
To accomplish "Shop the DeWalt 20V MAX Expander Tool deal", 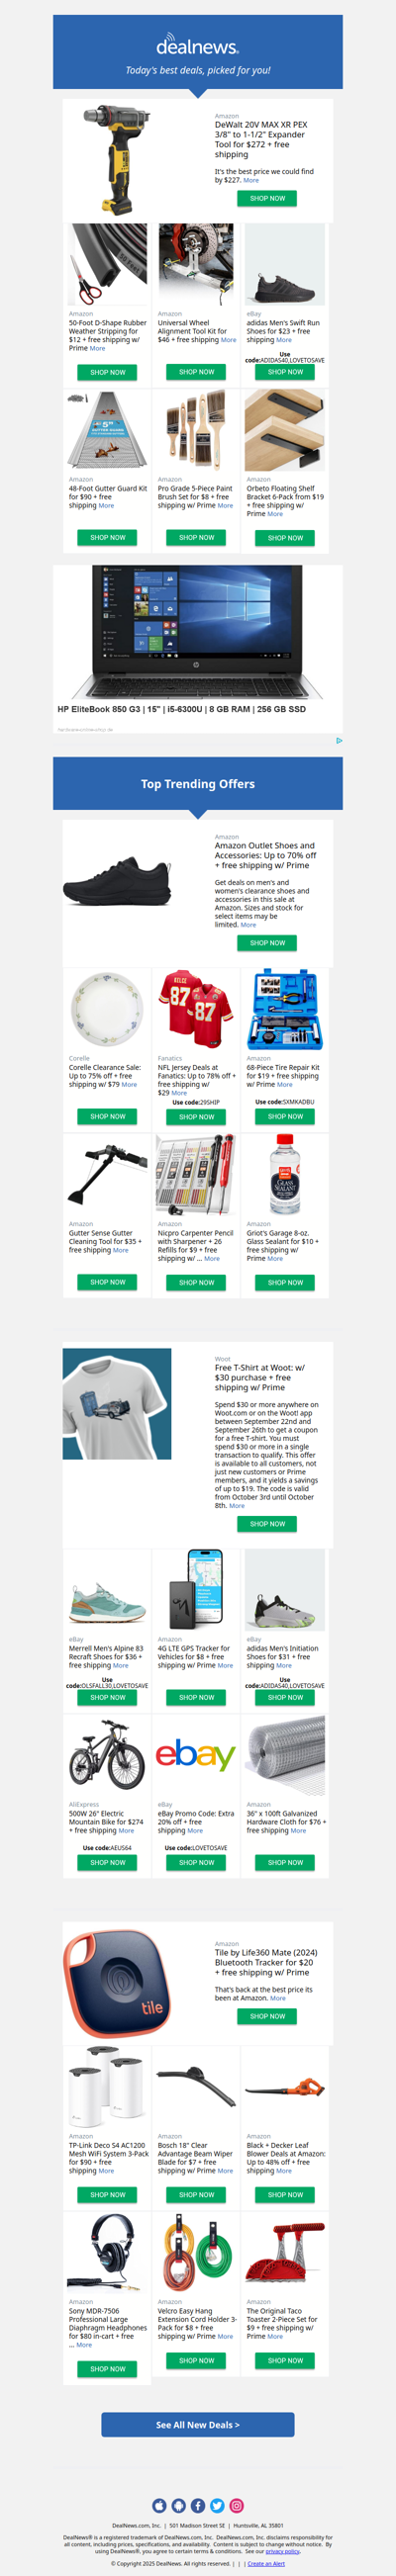I will point(267,198).
